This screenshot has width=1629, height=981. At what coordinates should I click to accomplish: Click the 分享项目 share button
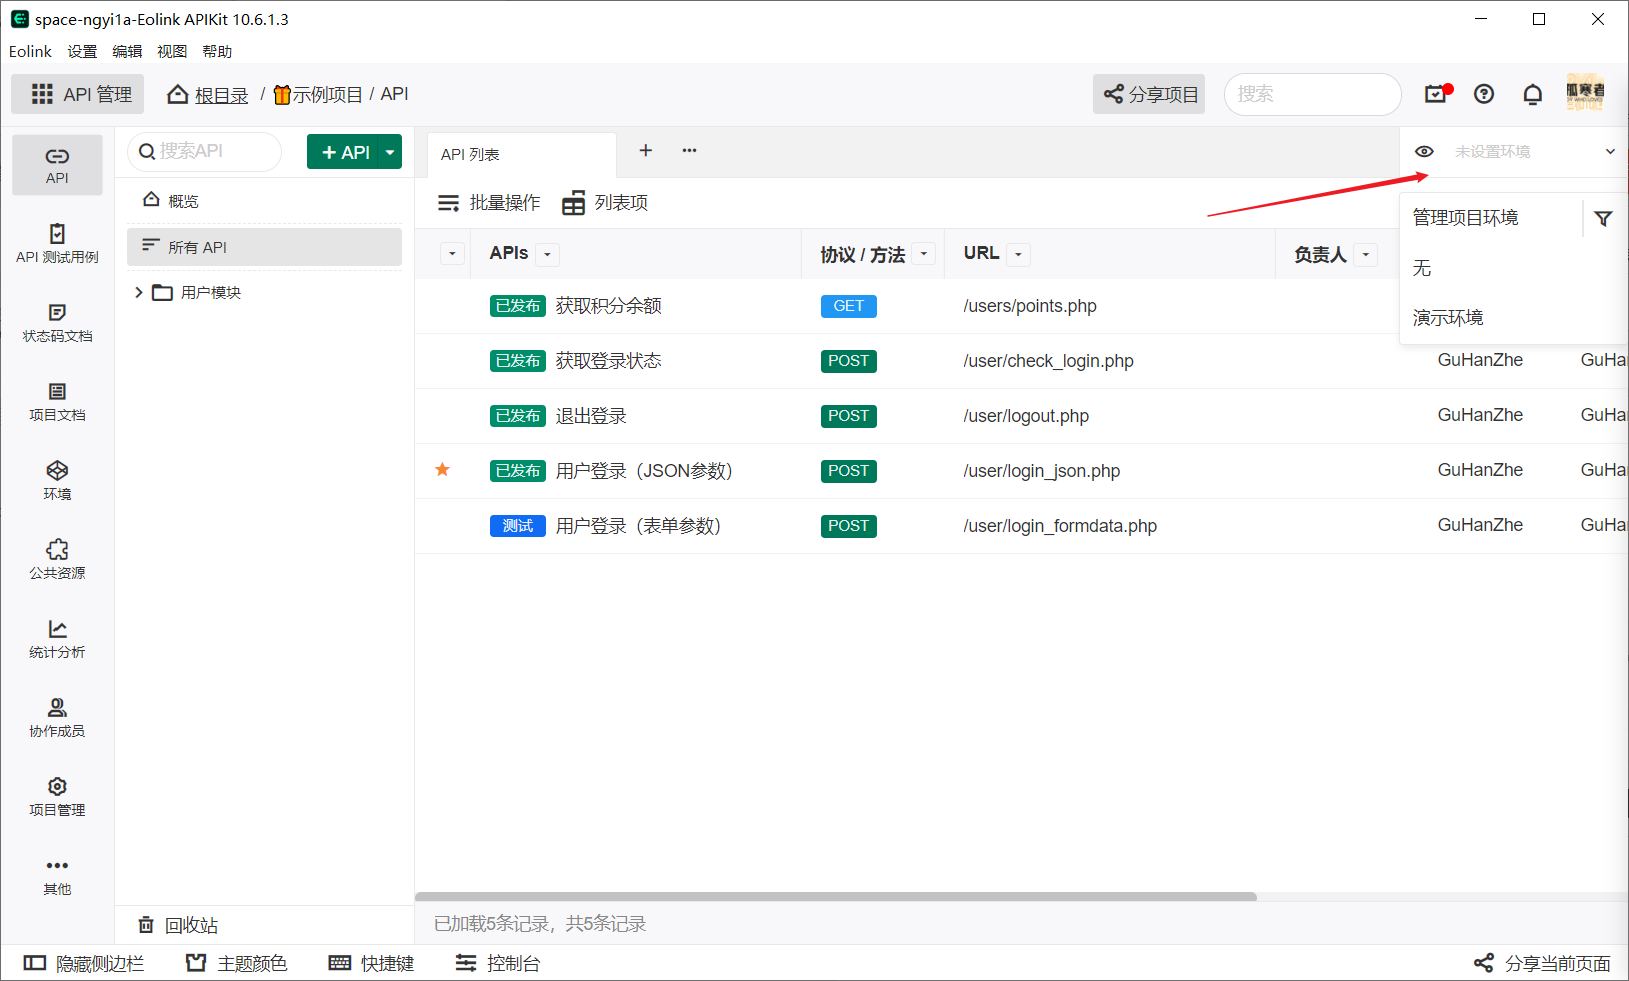point(1149,94)
